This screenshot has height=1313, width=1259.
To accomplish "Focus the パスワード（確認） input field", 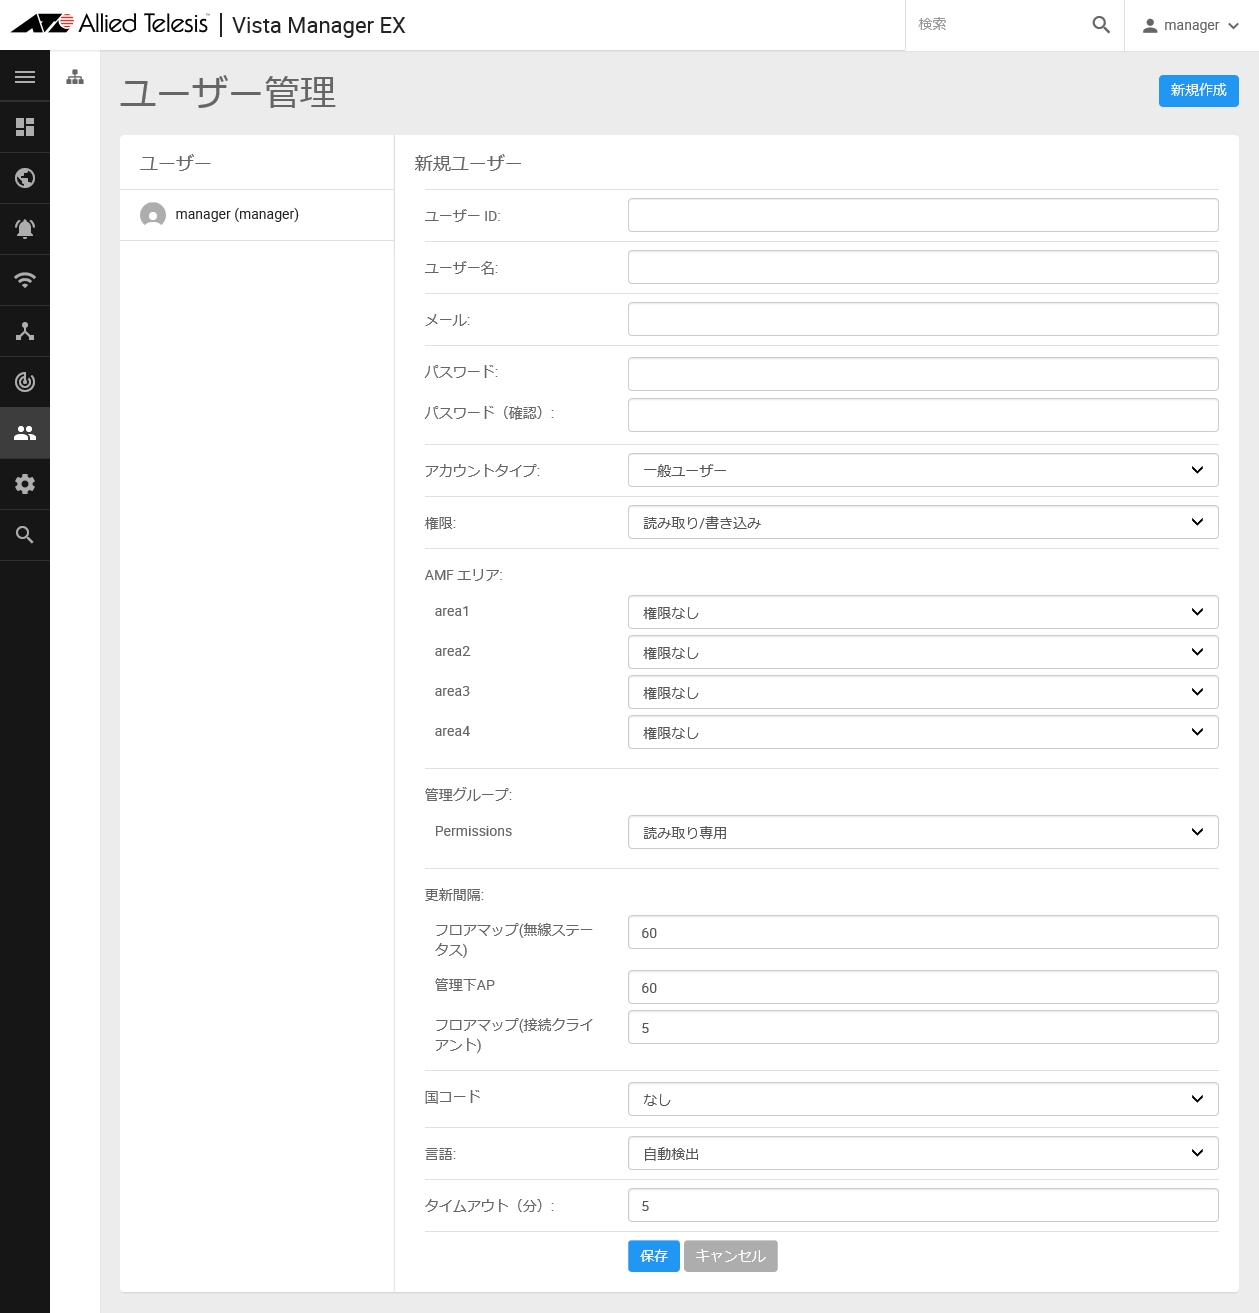I will [x=923, y=415].
